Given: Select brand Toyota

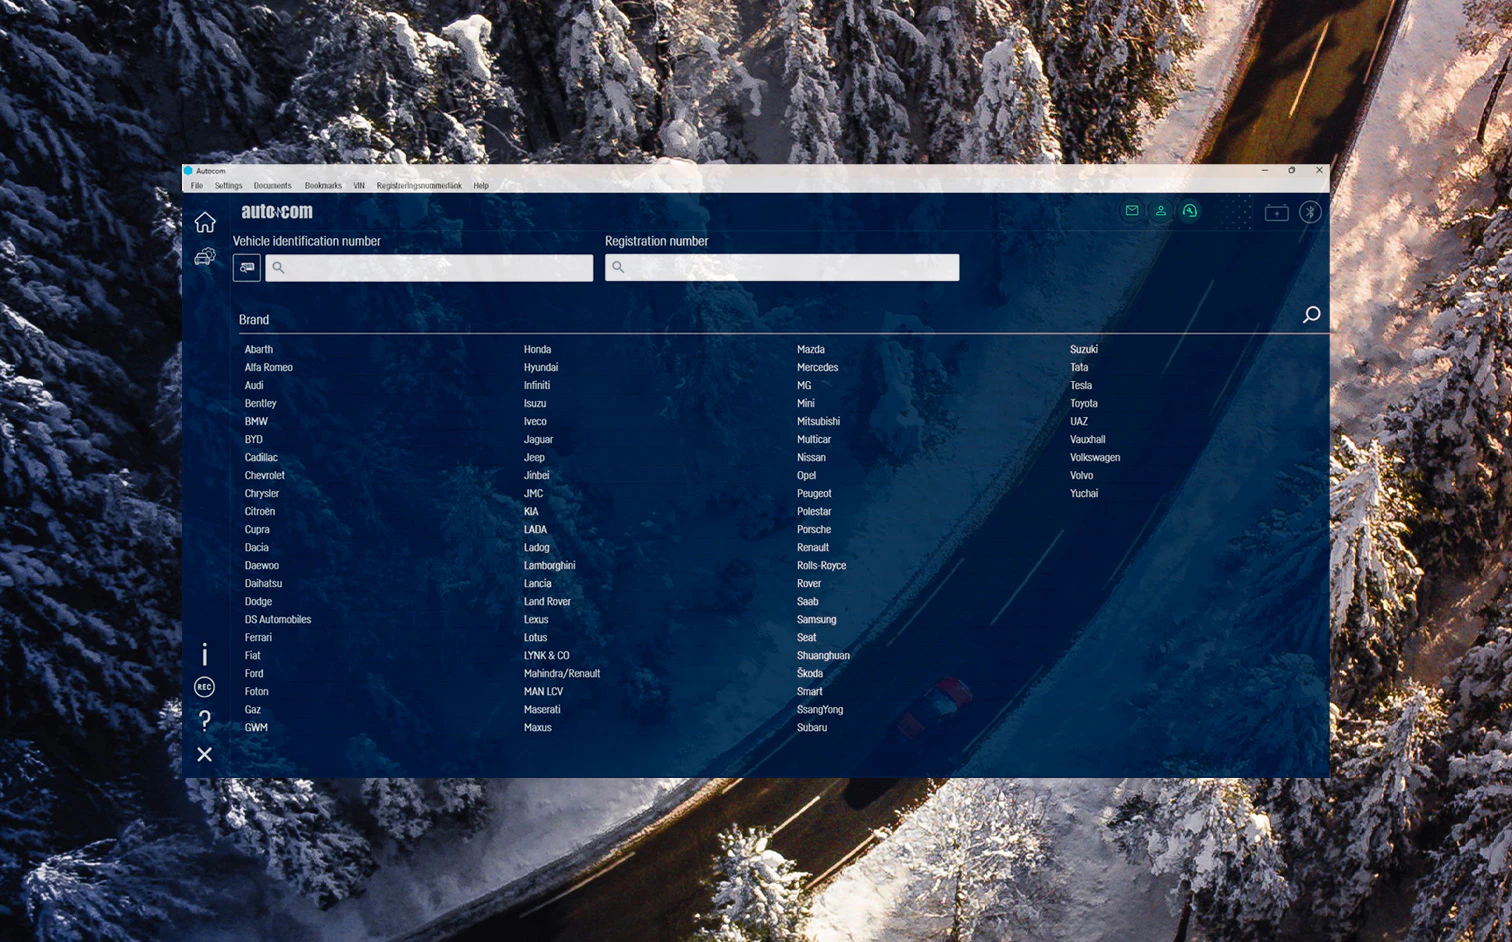Looking at the screenshot, I should coord(1084,403).
